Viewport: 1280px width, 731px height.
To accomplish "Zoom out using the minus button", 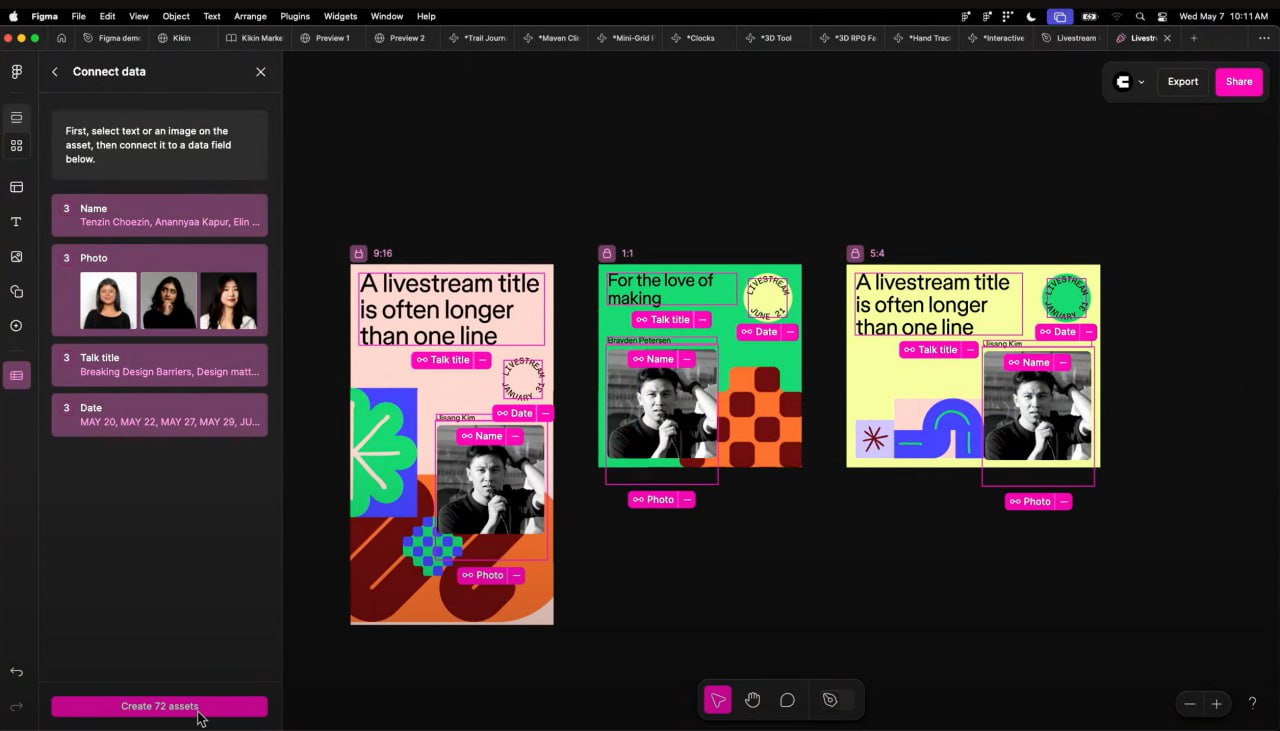I will click(x=1190, y=704).
